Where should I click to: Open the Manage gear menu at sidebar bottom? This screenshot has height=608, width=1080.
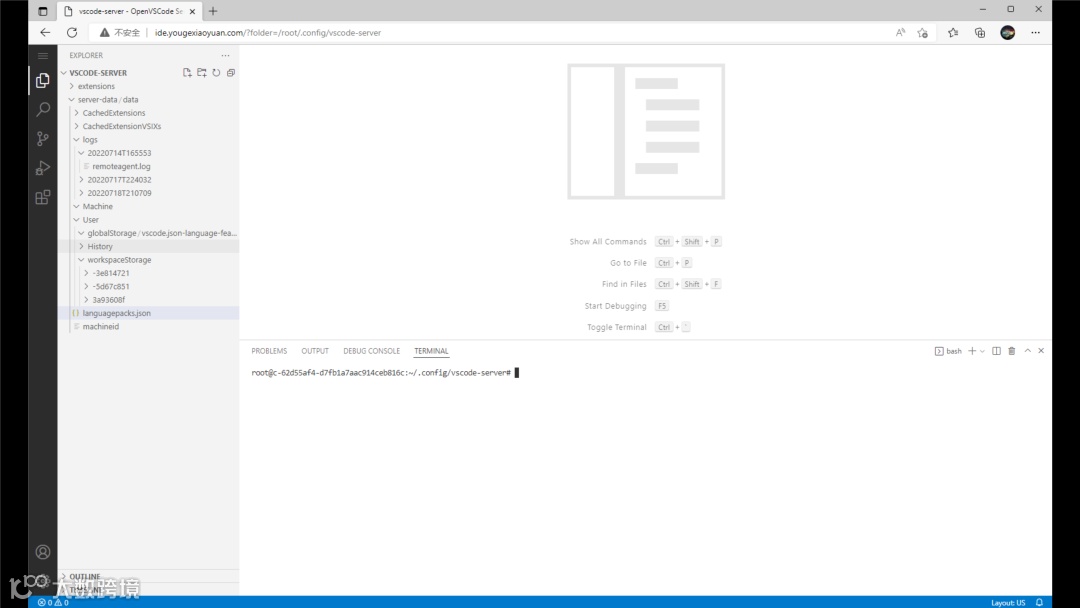click(x=42, y=580)
